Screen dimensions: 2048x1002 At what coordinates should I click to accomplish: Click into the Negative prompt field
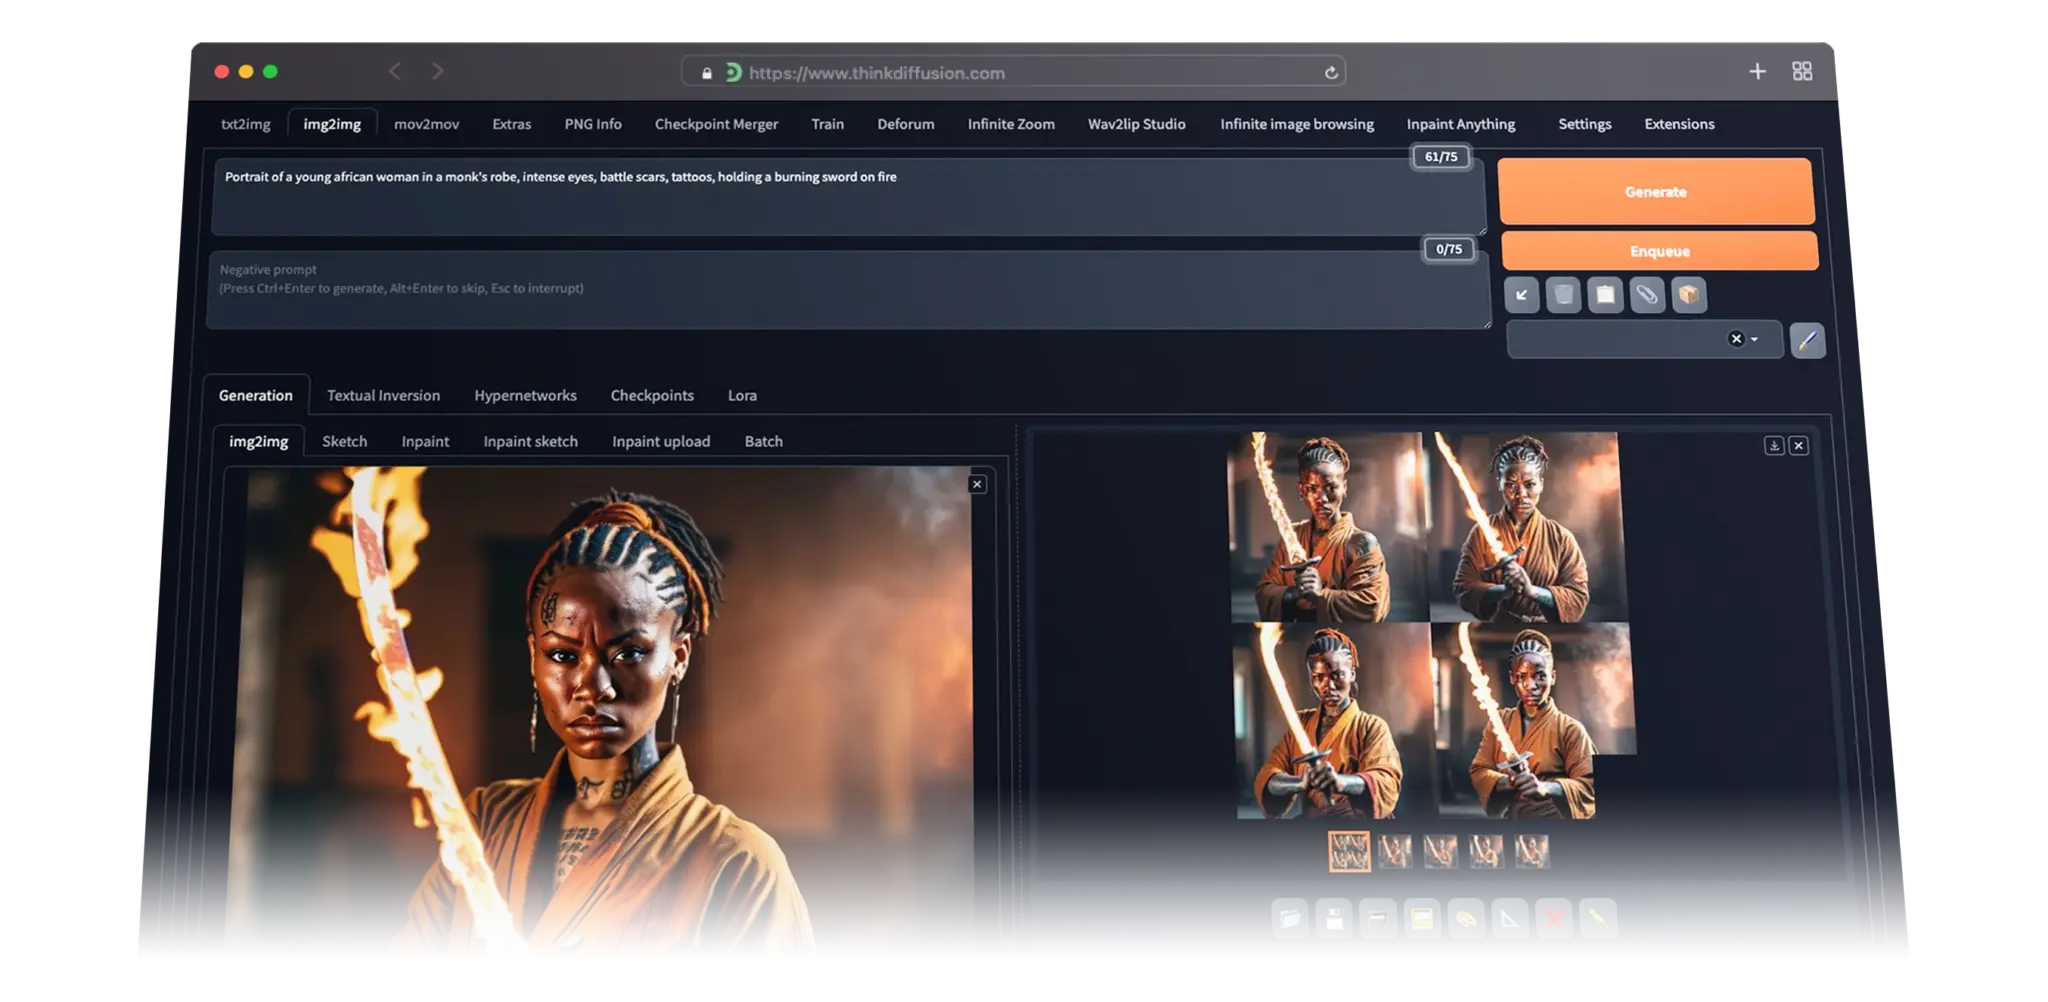[848, 290]
